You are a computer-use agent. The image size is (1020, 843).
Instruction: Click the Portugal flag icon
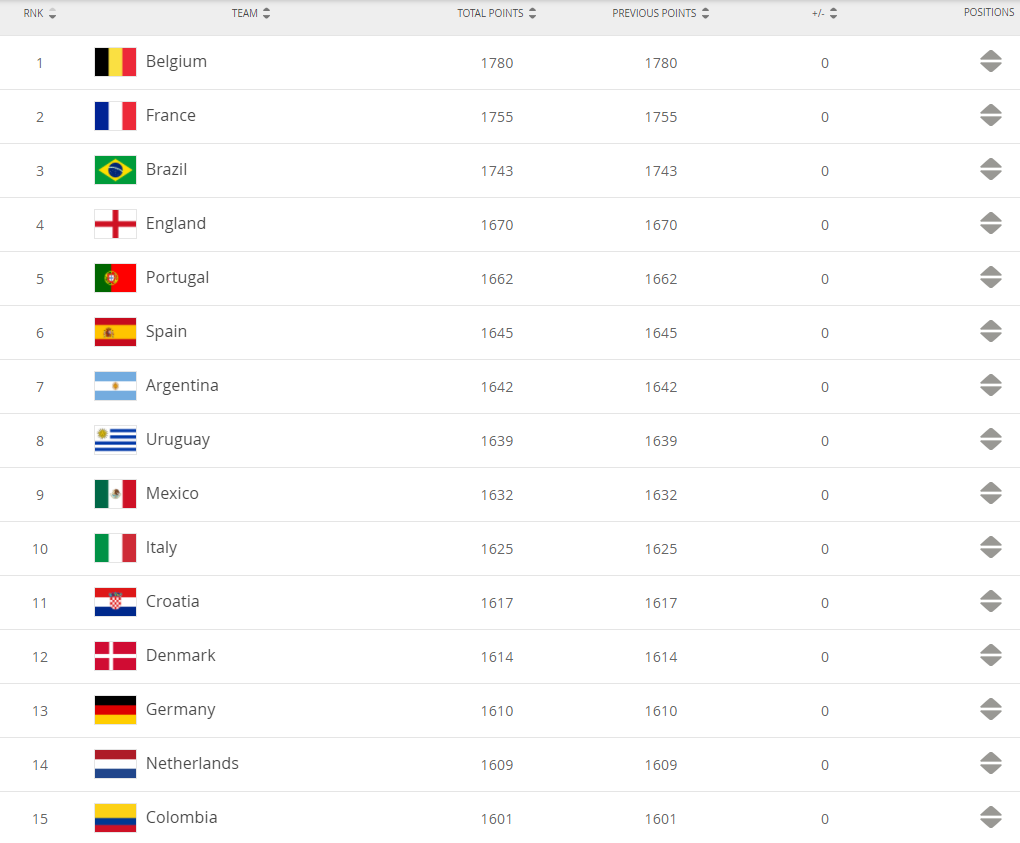115,278
